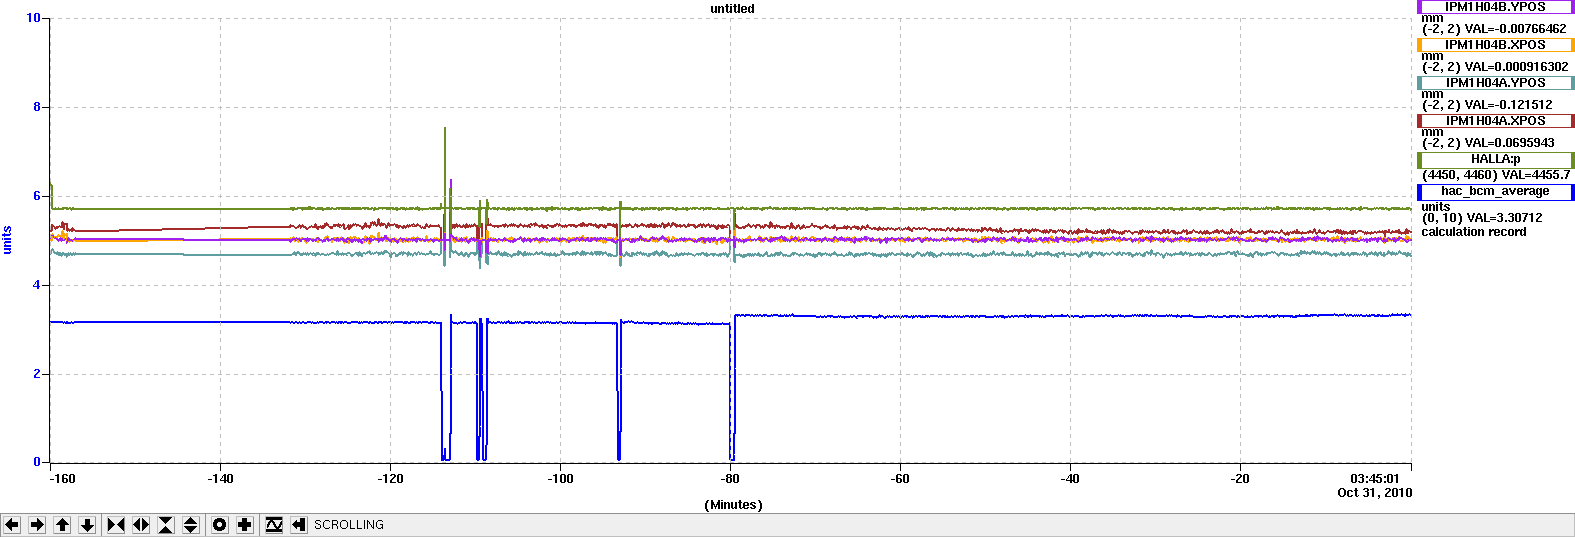Zoom out on the time axis (outward horizontal arrows)
This screenshot has width=1575, height=537.
click(x=141, y=525)
